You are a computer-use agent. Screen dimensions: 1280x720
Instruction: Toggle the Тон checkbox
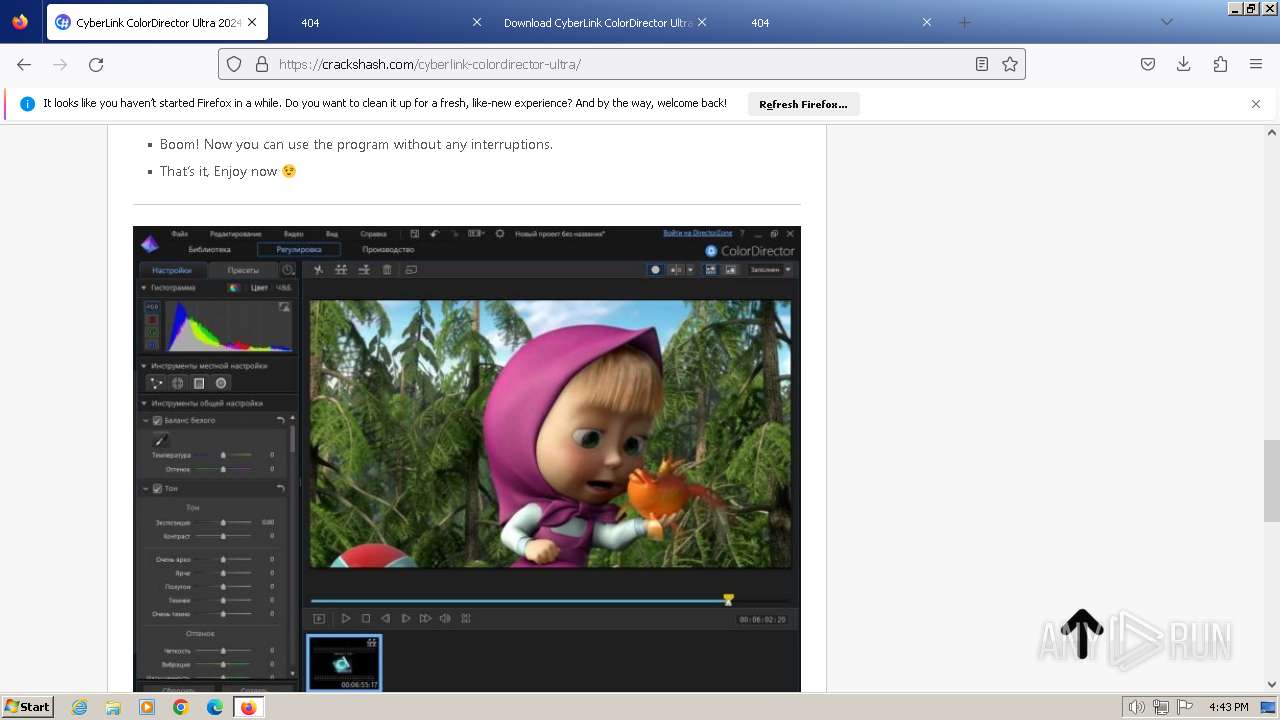coord(157,489)
